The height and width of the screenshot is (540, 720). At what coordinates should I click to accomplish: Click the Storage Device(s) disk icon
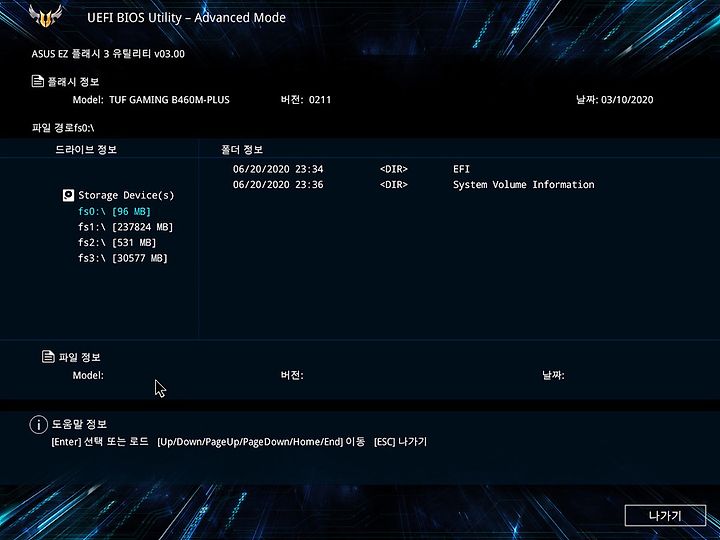click(x=68, y=195)
